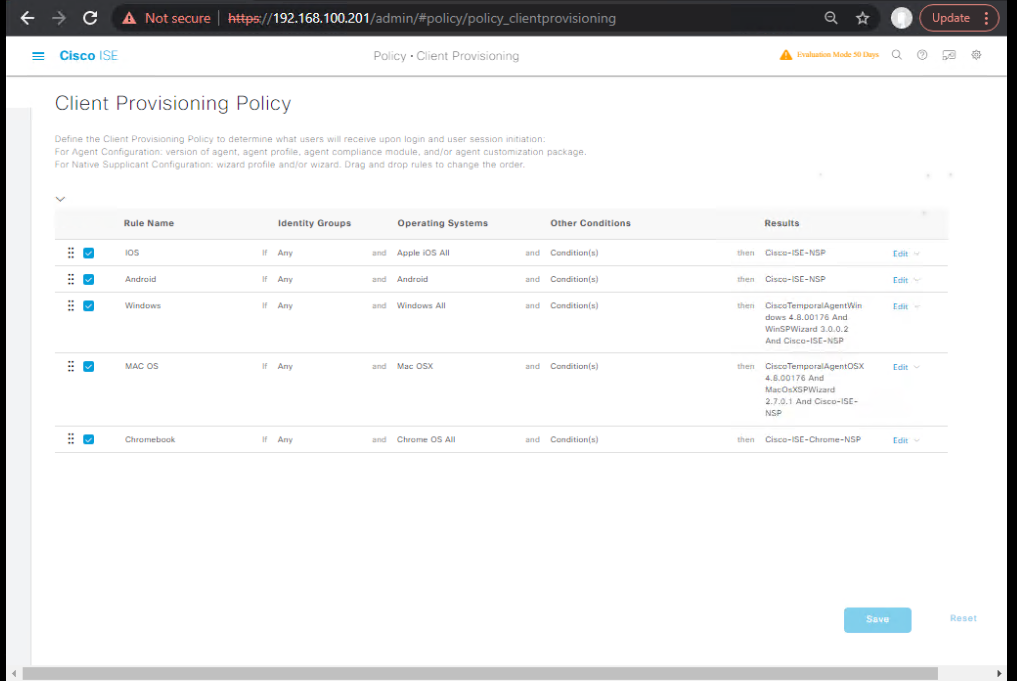Screen dimensions: 1017x681
Task: Save the client provisioning policy
Action: tap(878, 619)
